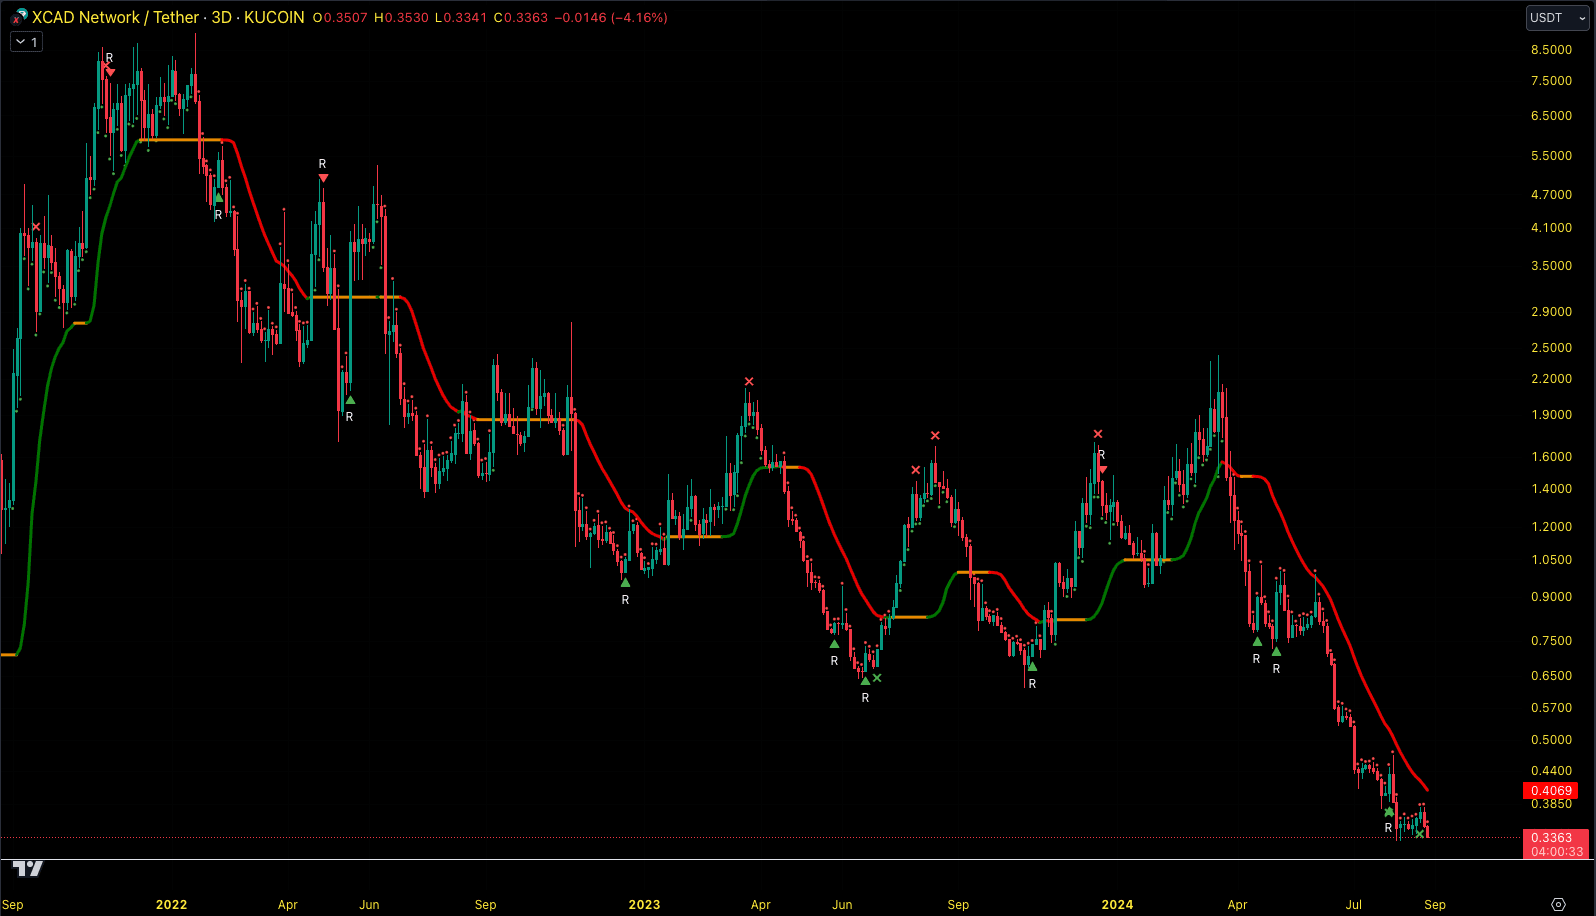Viewport: 1596px width, 916px height.
Task: Click the 04:00:33 bar countdown timer
Action: coord(1557,852)
